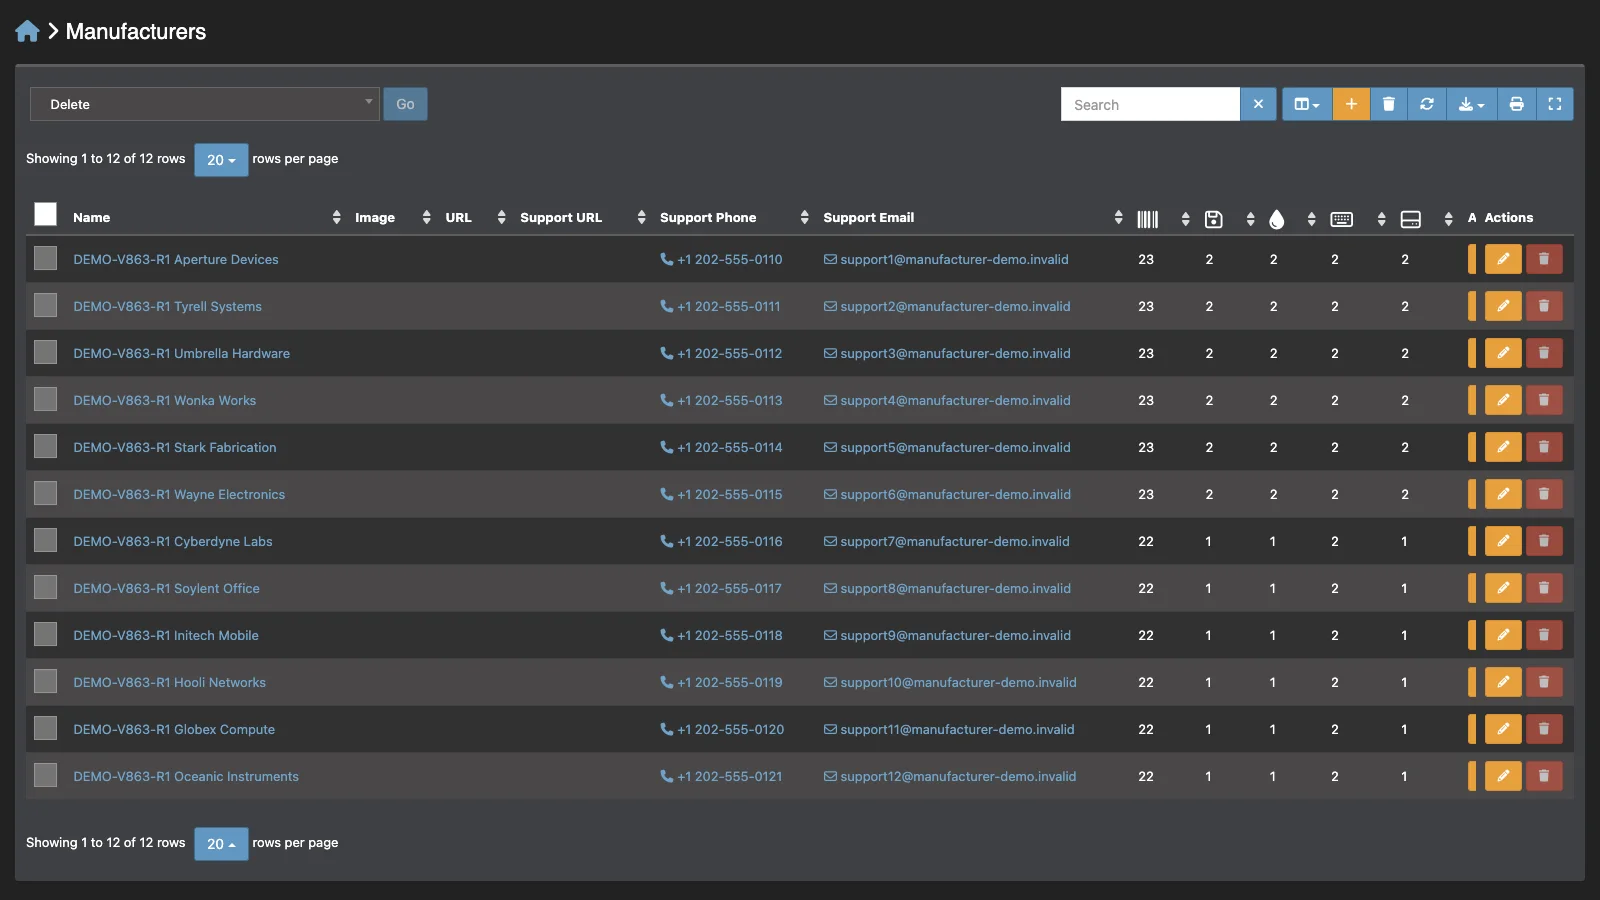Viewport: 1600px width, 900px height.
Task: Delete Stark Fabrication row
Action: 1544,447
